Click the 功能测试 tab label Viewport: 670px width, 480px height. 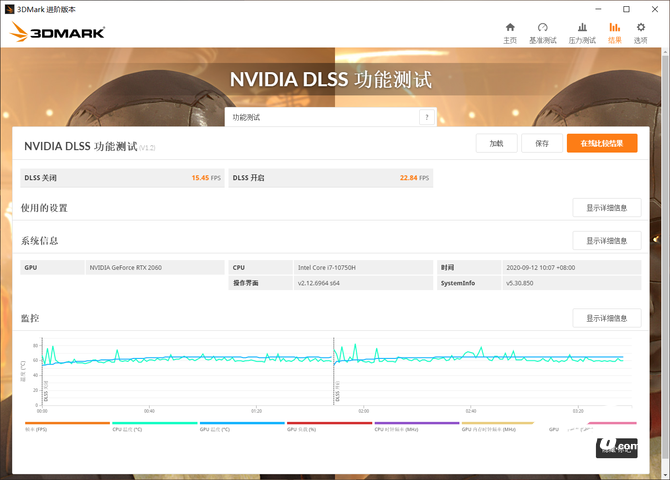point(246,117)
